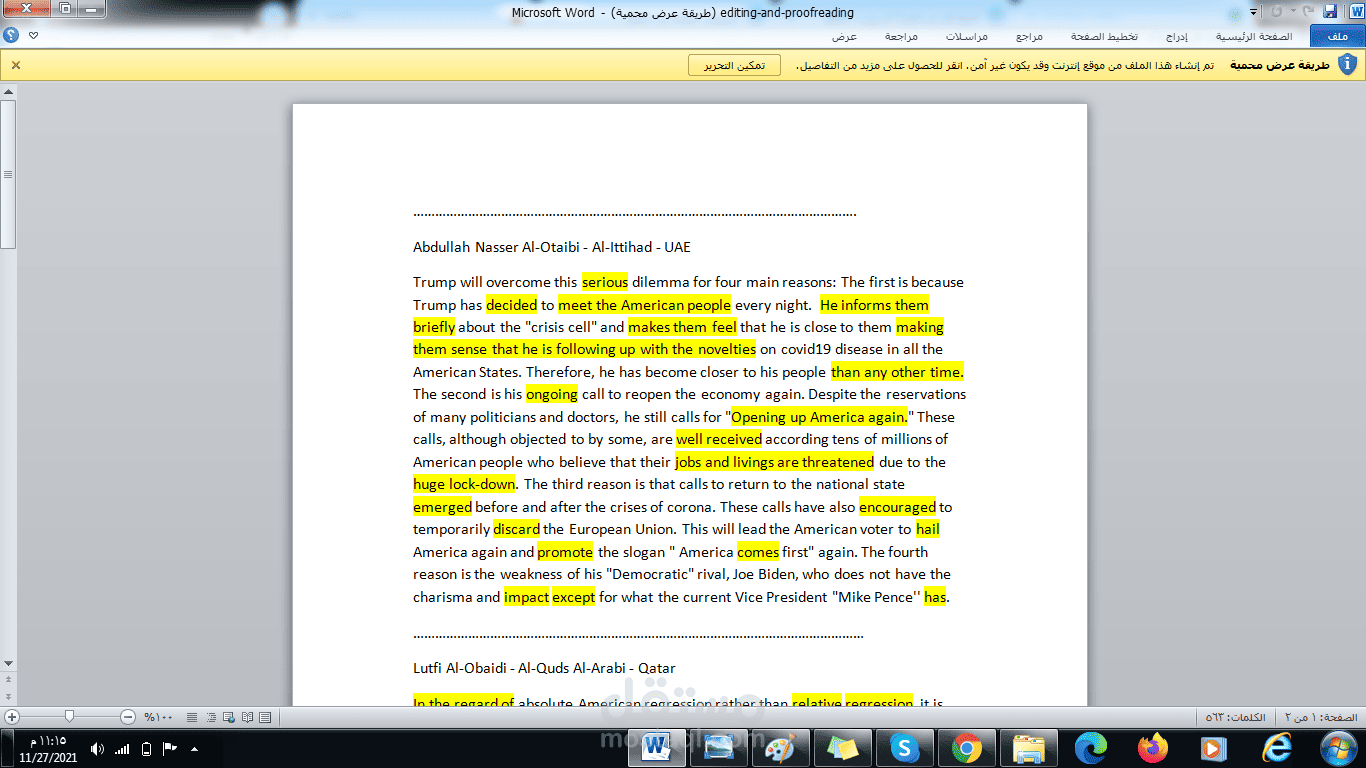Open Mozilla Firefox from the taskbar

coord(1152,748)
